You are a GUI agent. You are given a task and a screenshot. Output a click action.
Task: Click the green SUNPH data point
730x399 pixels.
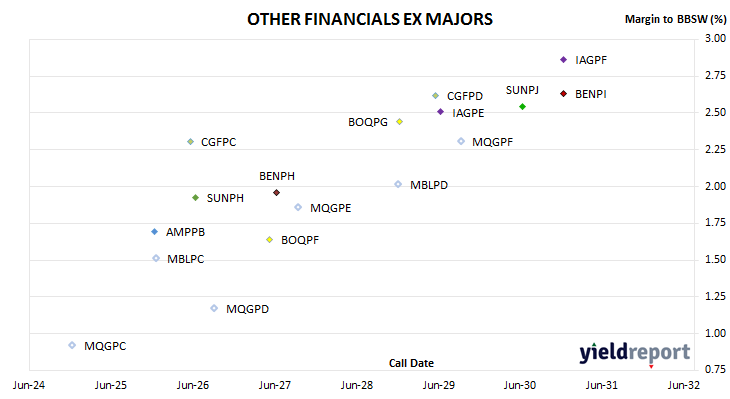(x=196, y=198)
